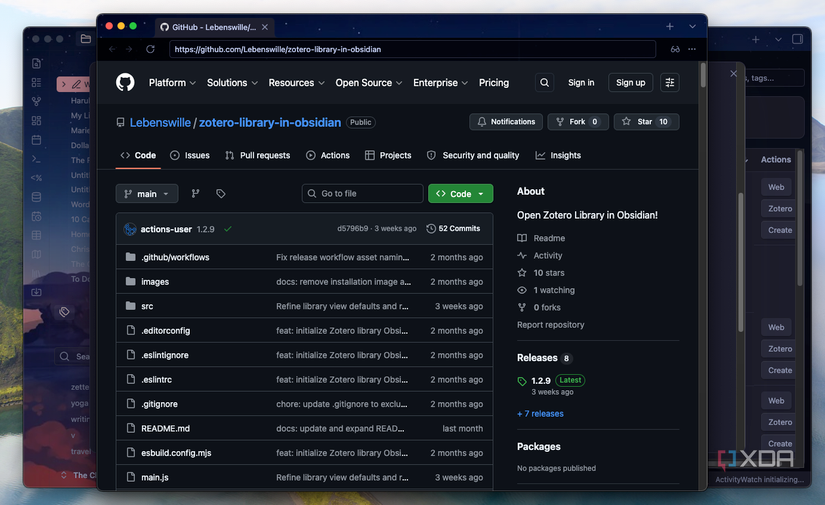View branches using the branch icon
Screen dimensions: 825x505
195,194
